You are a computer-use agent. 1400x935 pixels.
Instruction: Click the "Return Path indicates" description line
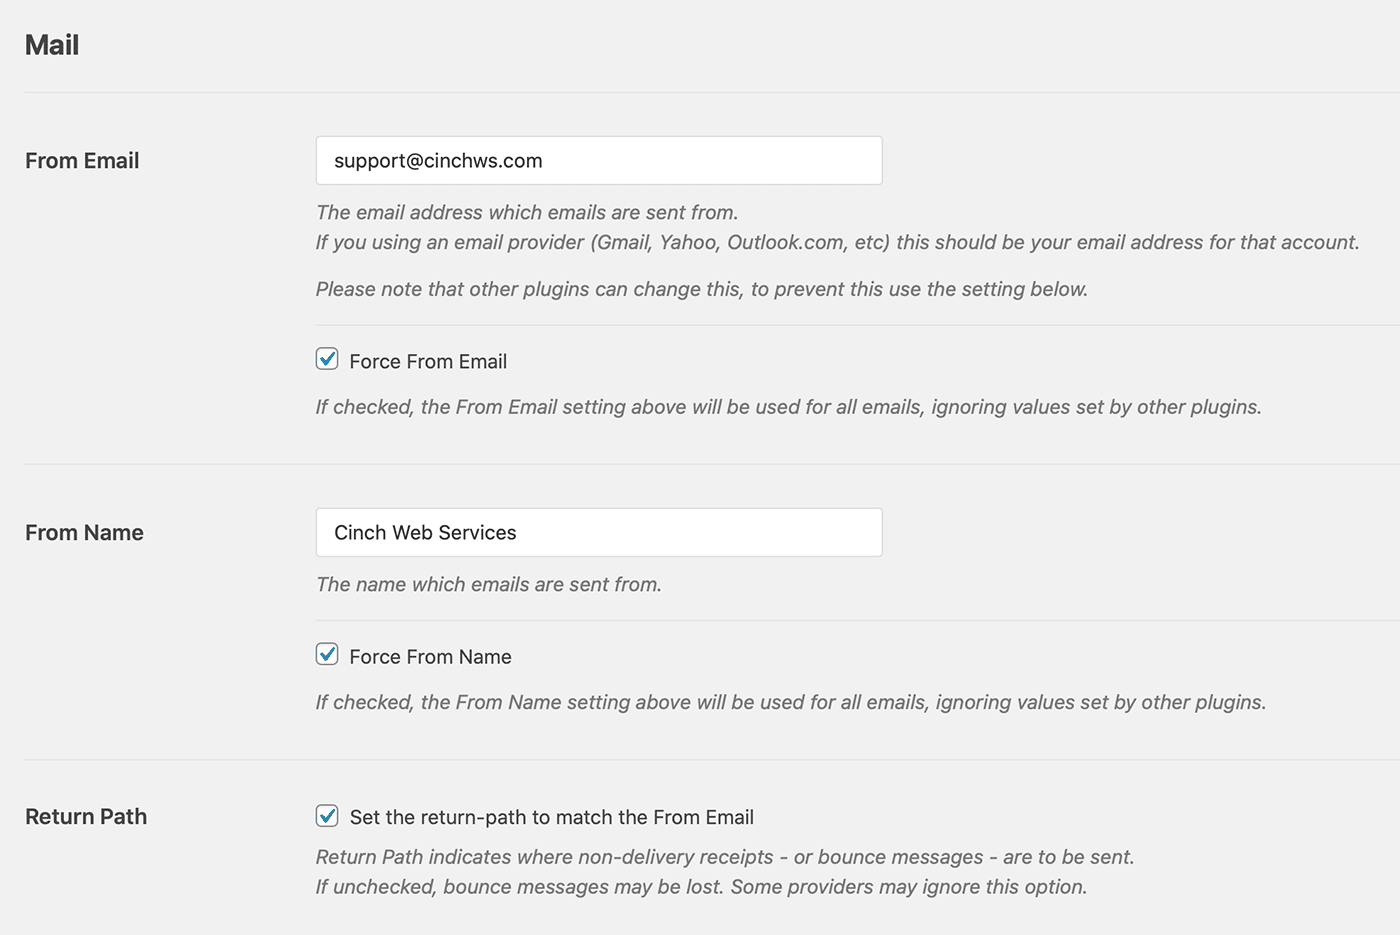coord(724,858)
